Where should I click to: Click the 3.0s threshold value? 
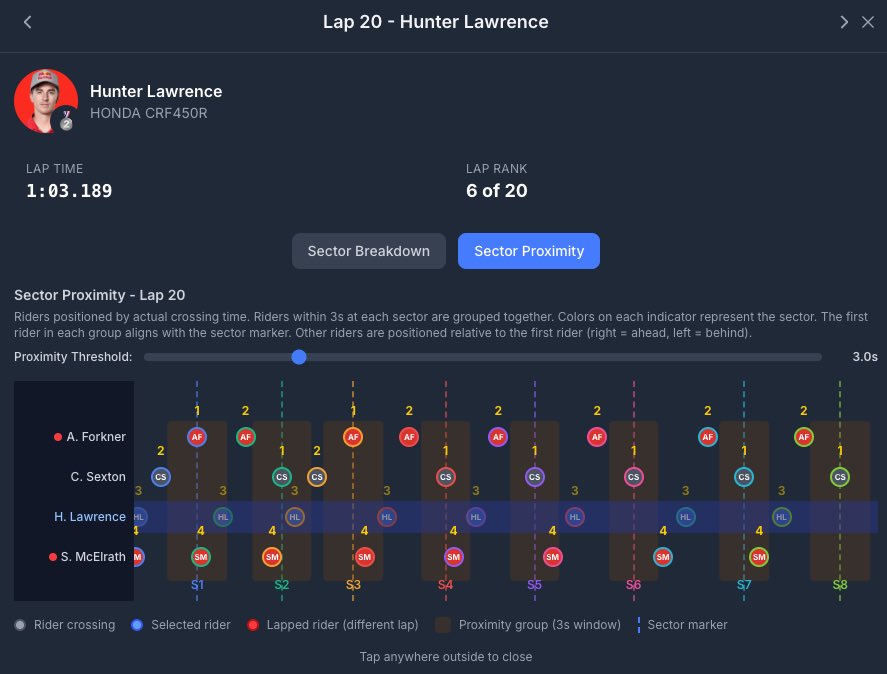coord(865,357)
